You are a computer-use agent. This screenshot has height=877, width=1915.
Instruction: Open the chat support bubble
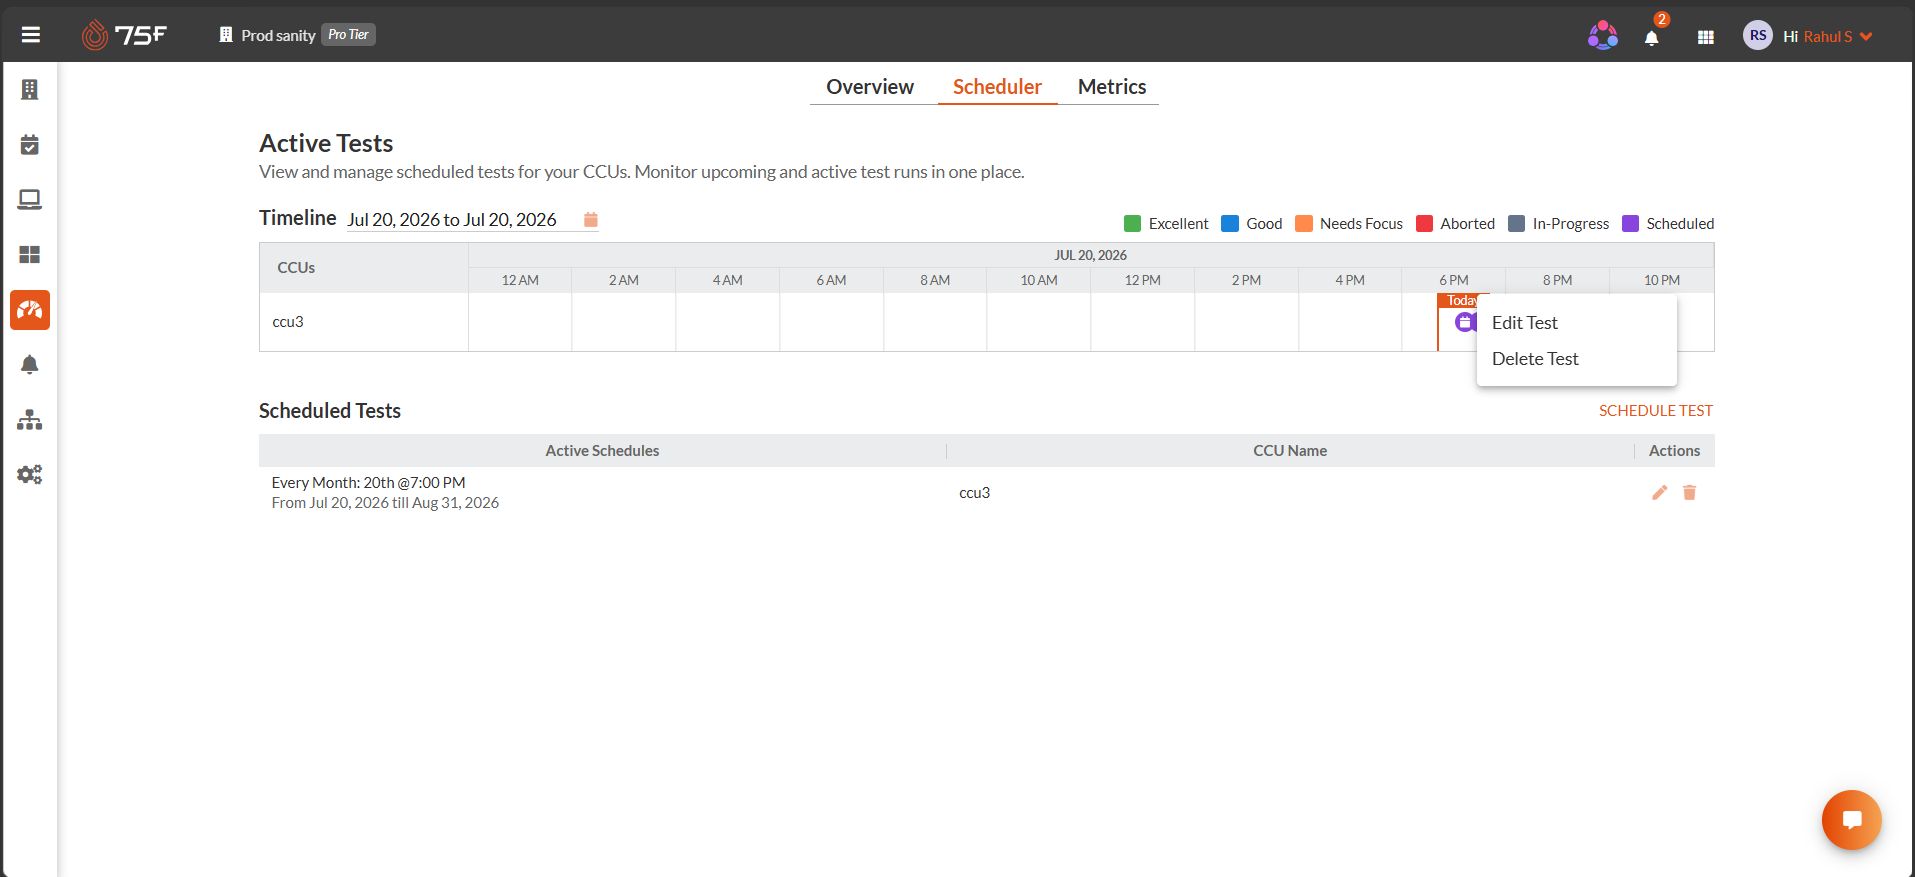pos(1852,820)
